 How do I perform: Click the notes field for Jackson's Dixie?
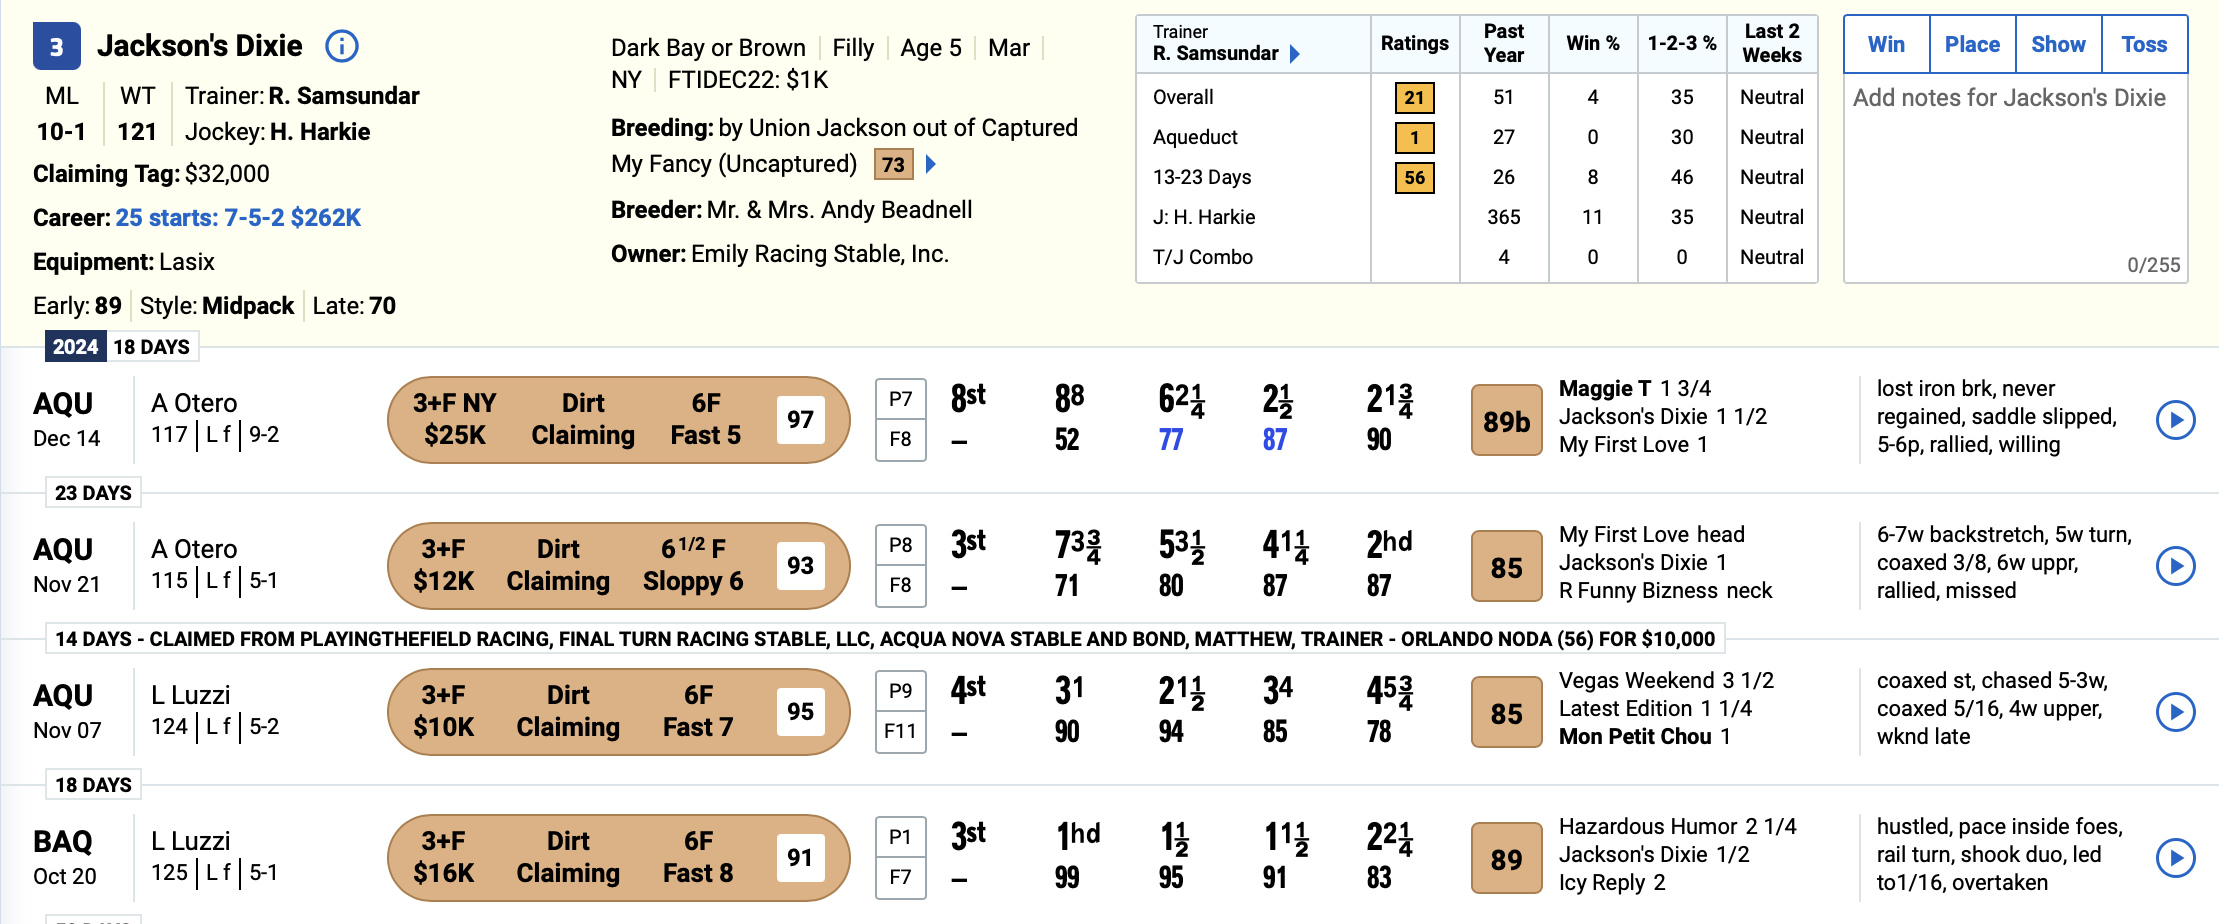click(x=2015, y=178)
